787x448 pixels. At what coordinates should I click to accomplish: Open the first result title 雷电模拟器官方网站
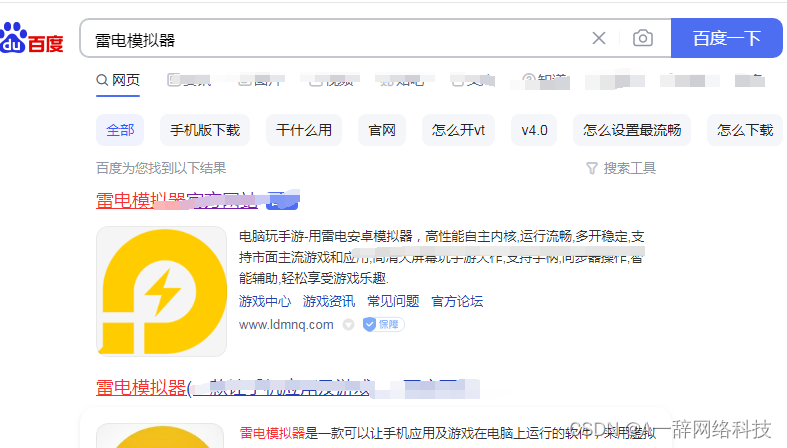point(177,200)
